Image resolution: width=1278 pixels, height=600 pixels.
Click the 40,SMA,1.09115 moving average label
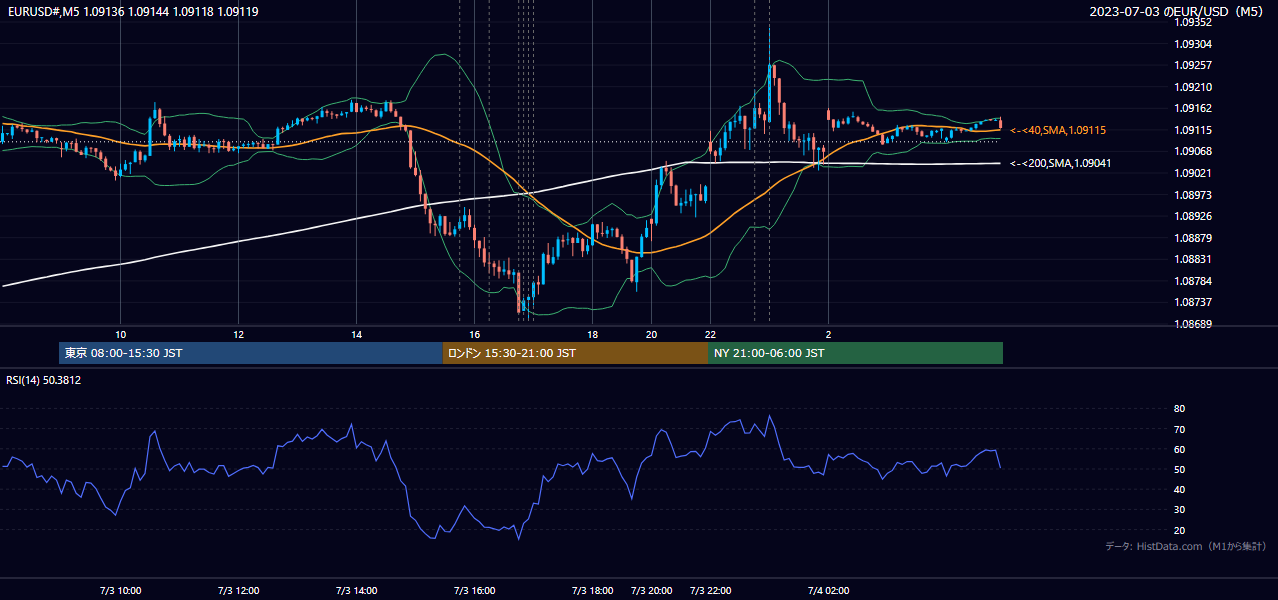pos(1058,130)
